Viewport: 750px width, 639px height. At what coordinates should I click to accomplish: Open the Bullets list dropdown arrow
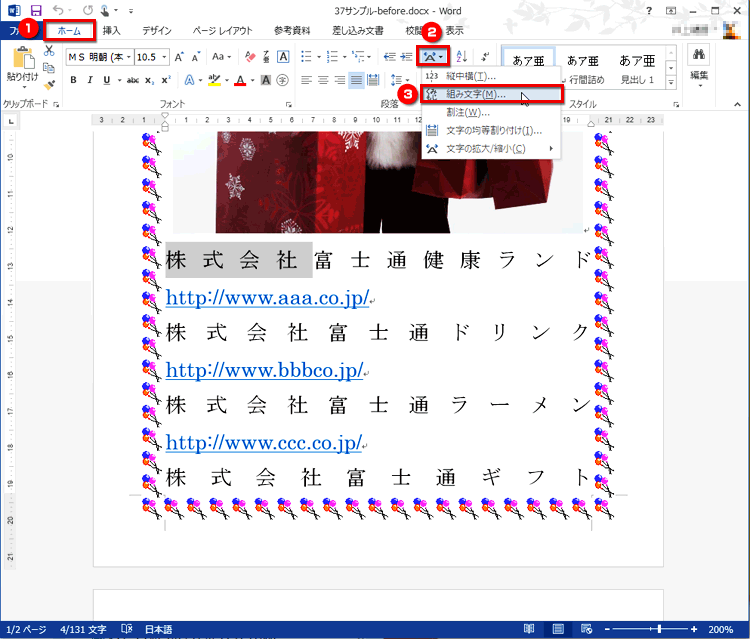tap(319, 57)
